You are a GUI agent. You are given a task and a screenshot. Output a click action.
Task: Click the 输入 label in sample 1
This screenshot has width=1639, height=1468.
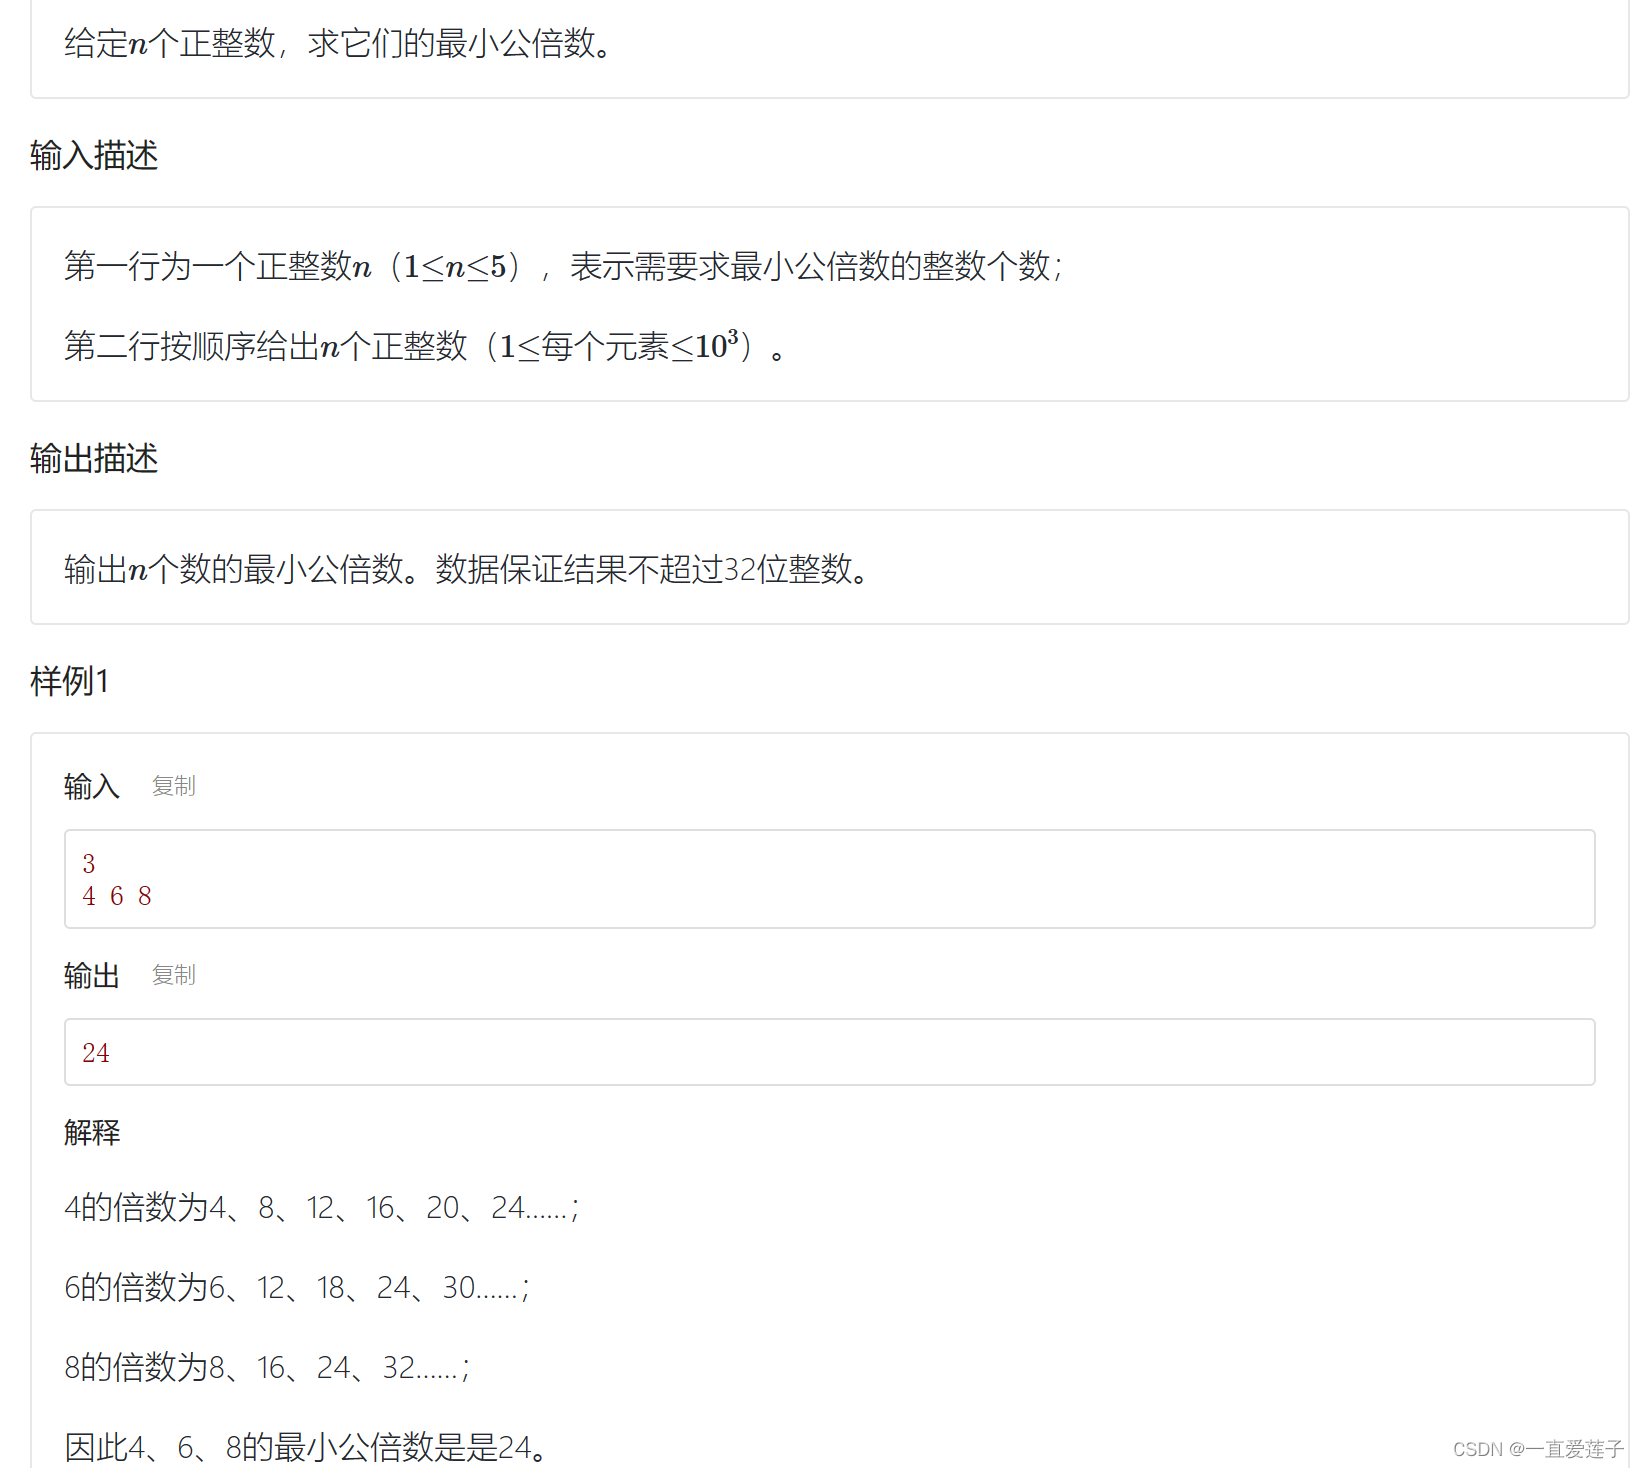pyautogui.click(x=92, y=786)
